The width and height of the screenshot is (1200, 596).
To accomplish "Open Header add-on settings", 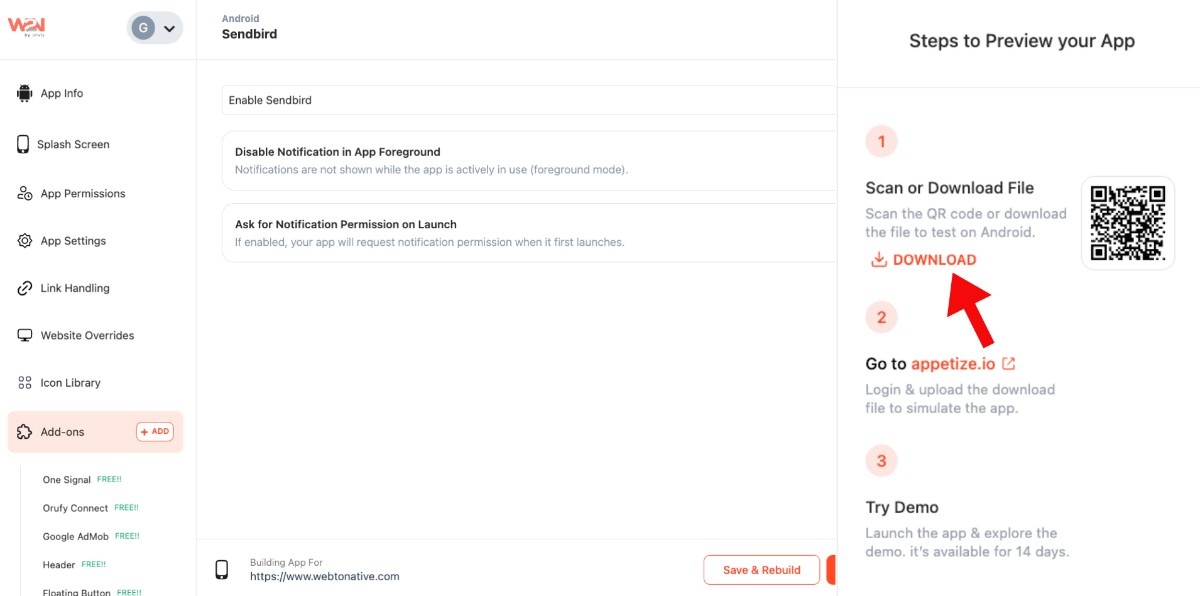I will 59,565.
